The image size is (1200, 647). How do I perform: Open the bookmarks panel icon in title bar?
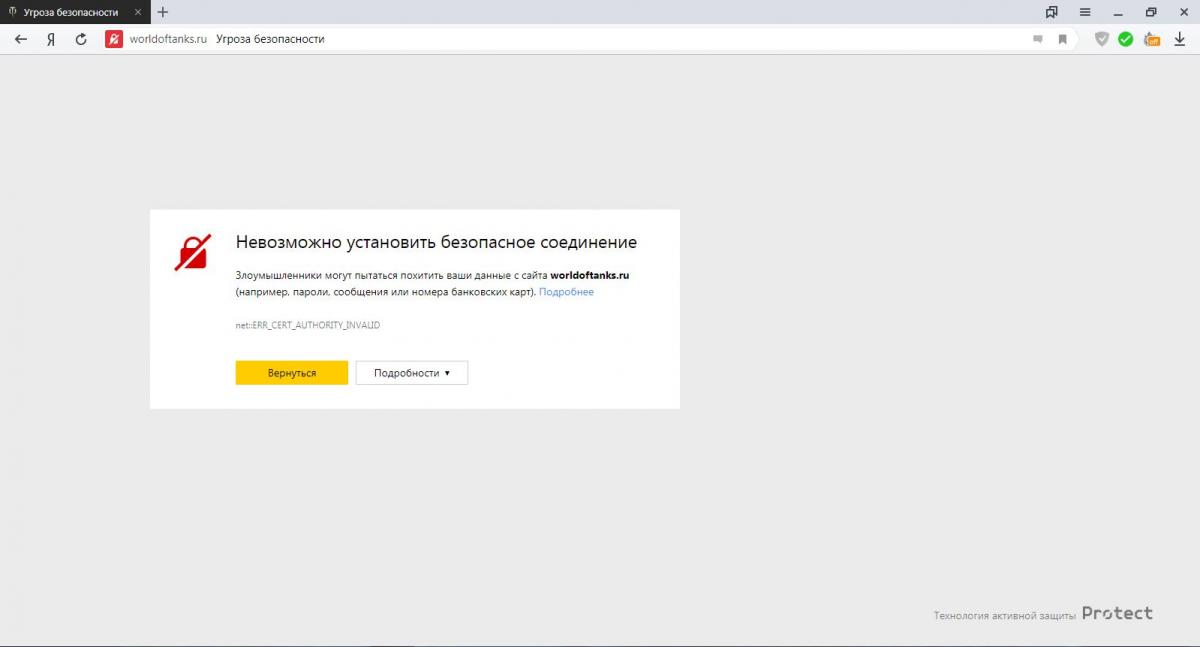1051,12
